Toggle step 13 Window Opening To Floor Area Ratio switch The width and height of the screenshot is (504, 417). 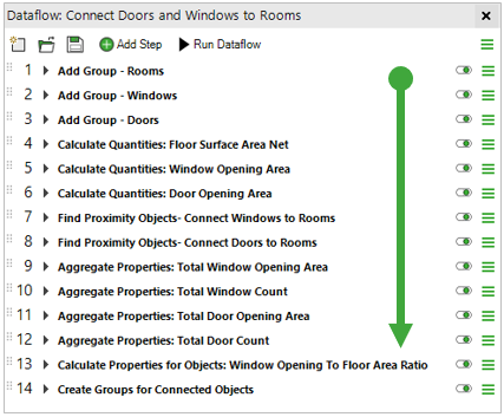tap(464, 364)
